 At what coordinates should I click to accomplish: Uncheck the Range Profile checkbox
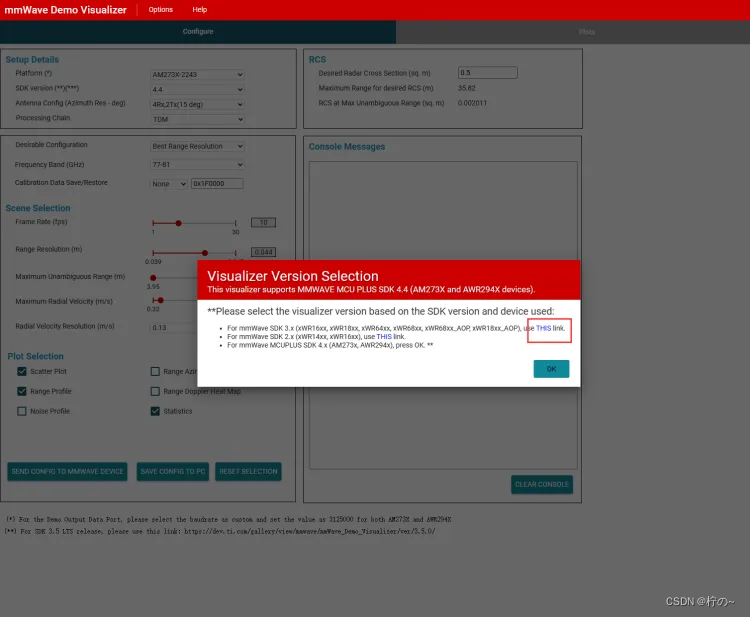22,391
